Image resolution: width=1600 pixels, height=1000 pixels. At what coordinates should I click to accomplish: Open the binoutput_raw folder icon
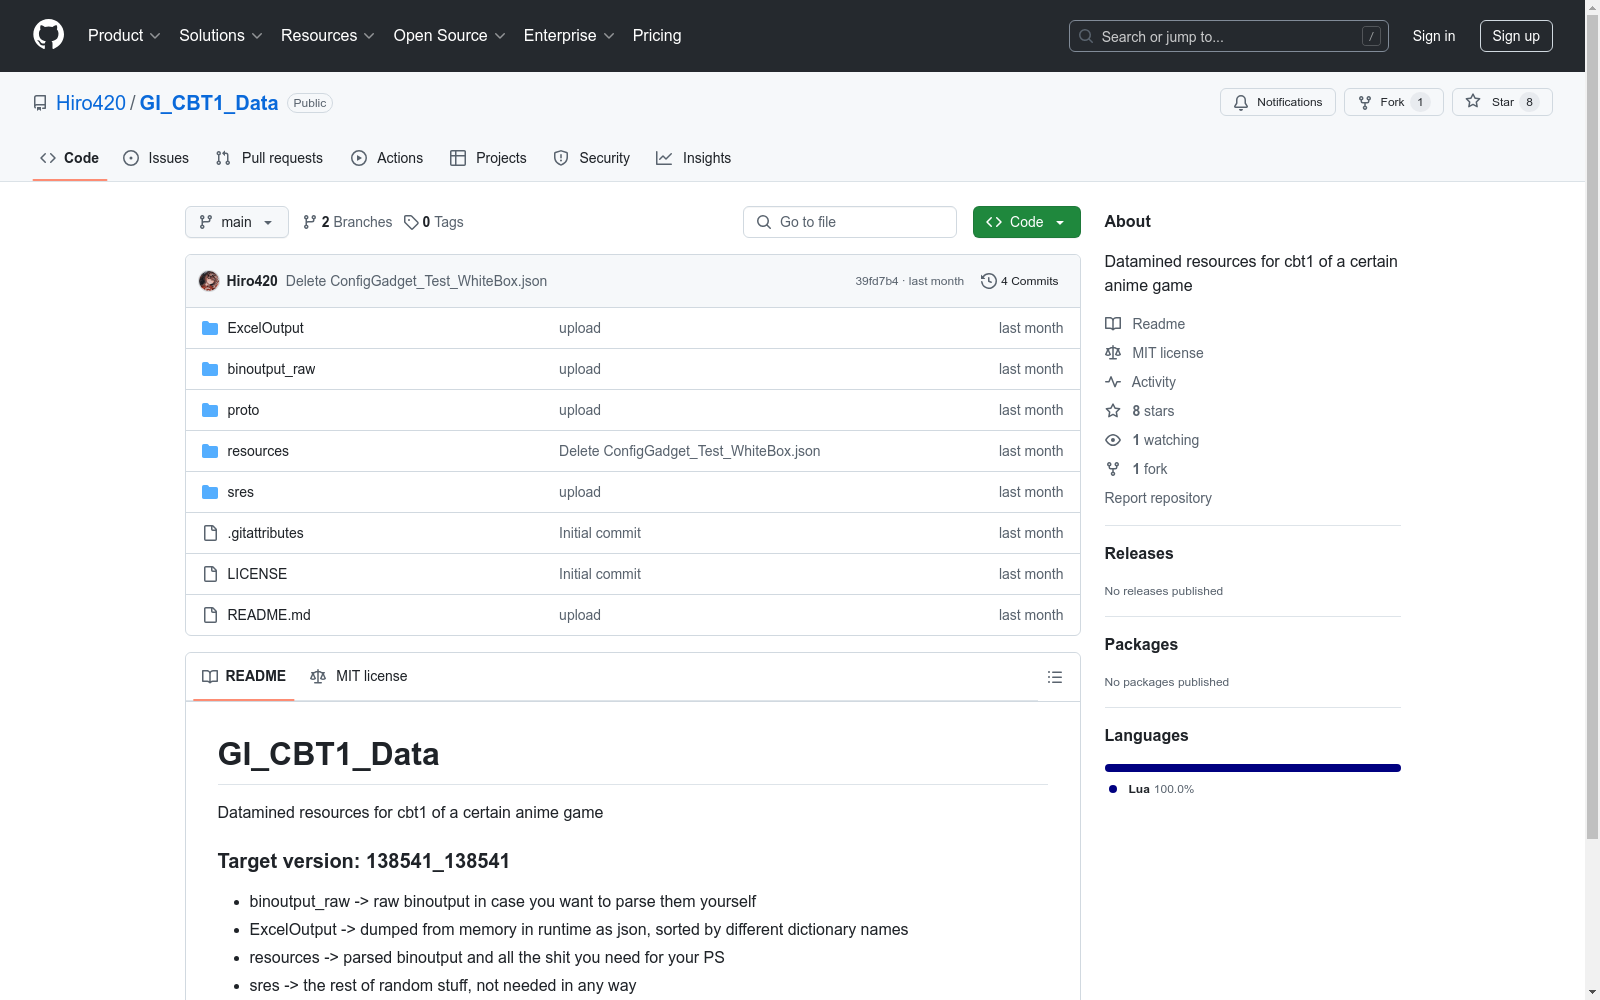210,369
